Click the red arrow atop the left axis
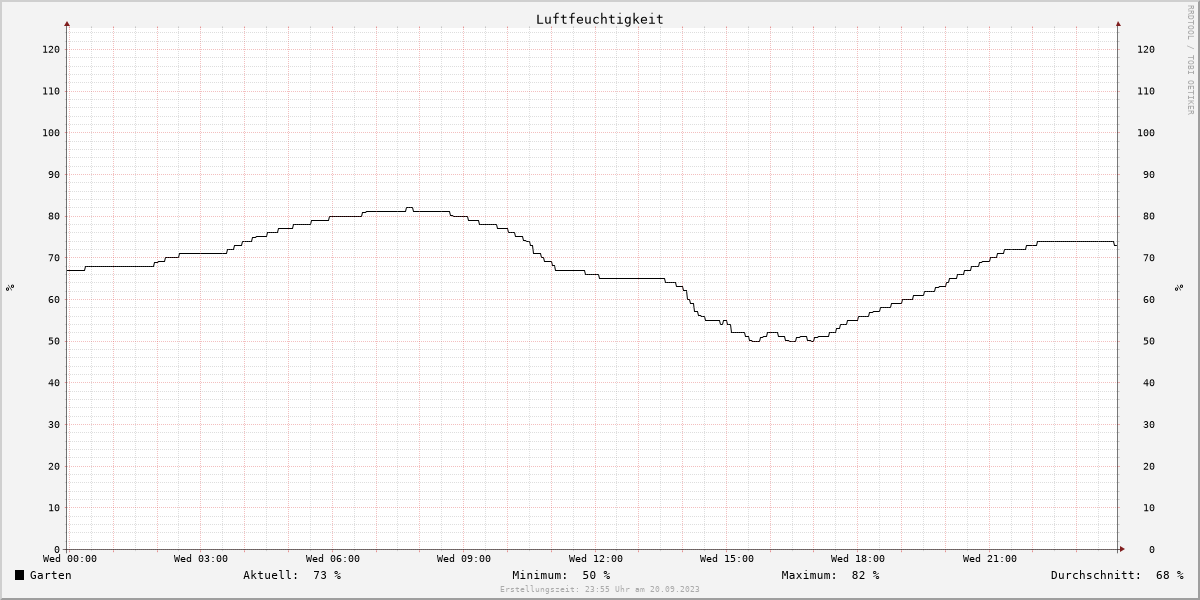 [67, 23]
